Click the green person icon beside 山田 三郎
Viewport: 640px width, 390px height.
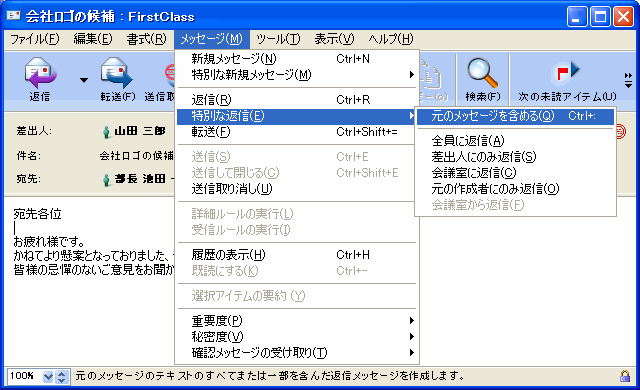pyautogui.click(x=106, y=132)
